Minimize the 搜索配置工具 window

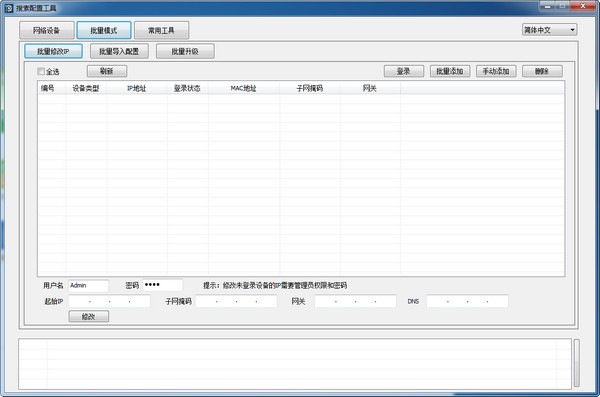click(x=548, y=5)
